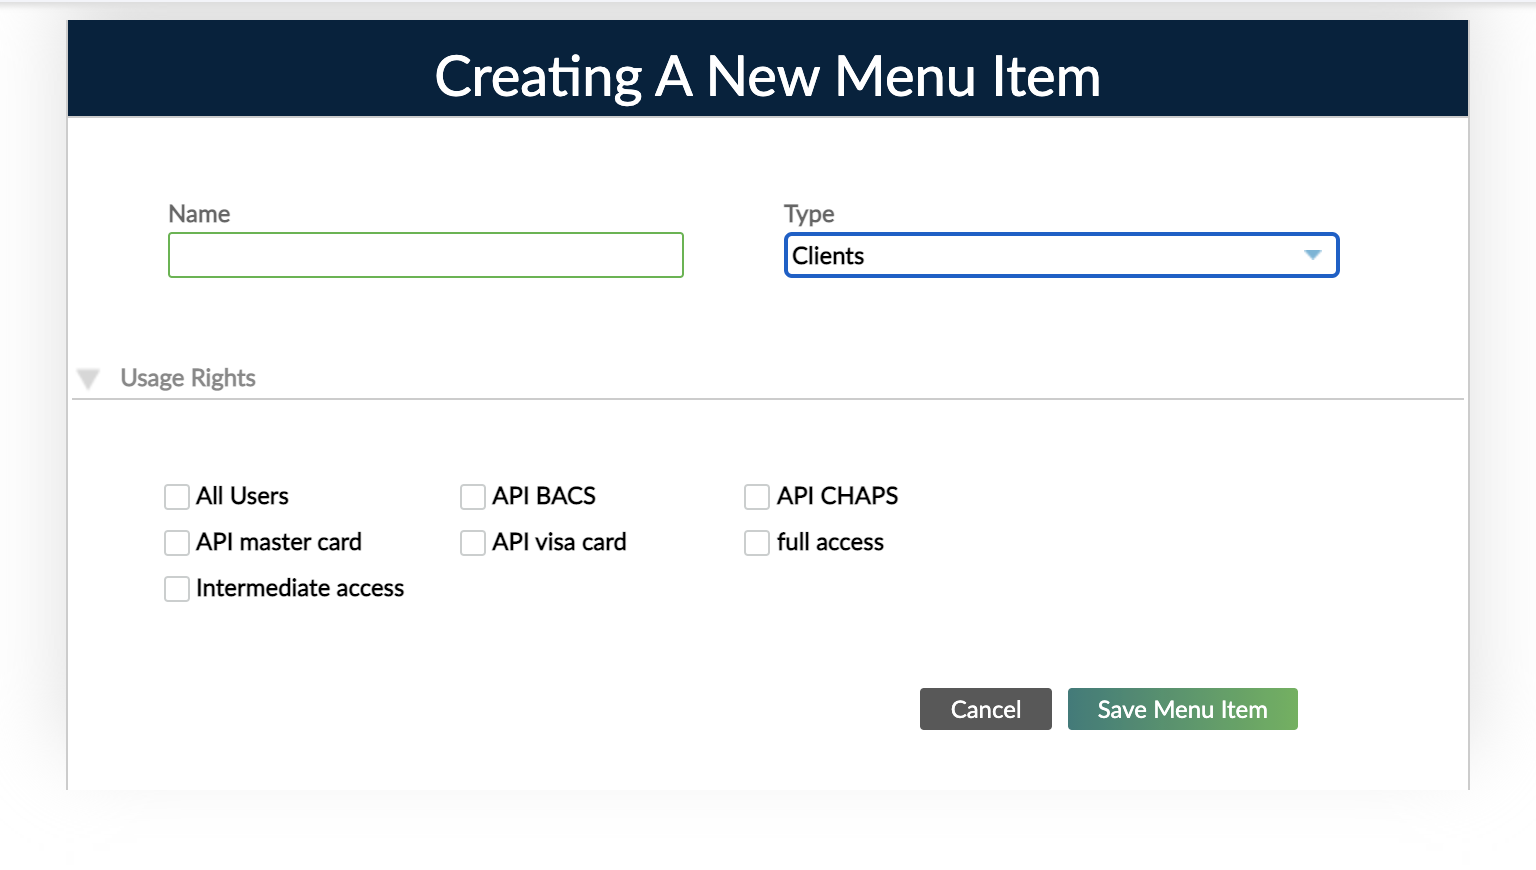Click the Usage Rights disclosure triangle
The image size is (1536, 870).
click(88, 377)
